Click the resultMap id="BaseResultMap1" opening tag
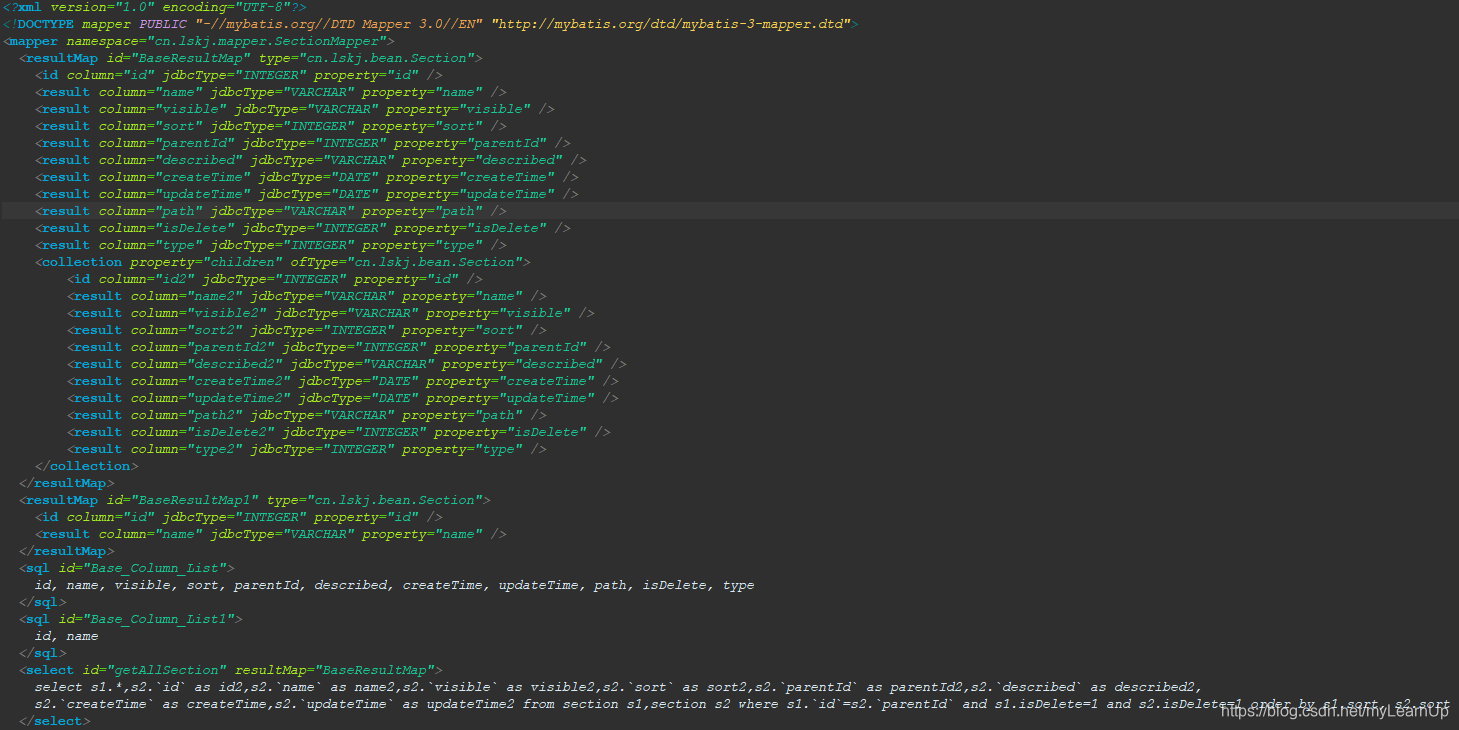 click(x=254, y=500)
